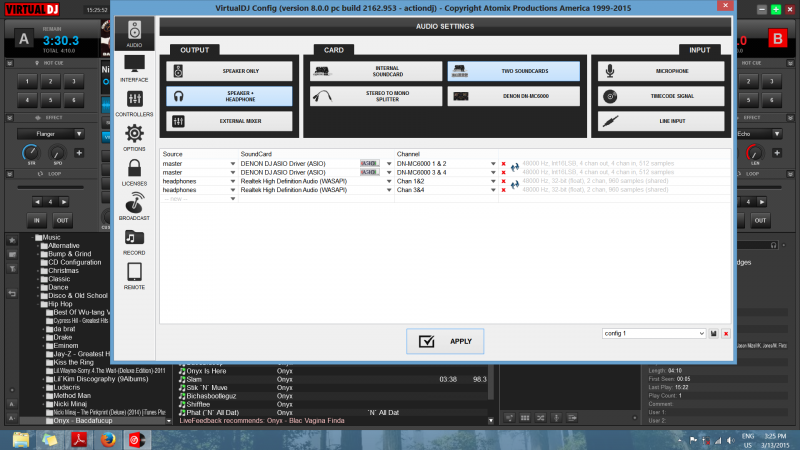Viewport: 800px width, 450px height.
Task: Select Christmas folder in browser tree
Action: pyautogui.click(x=63, y=271)
